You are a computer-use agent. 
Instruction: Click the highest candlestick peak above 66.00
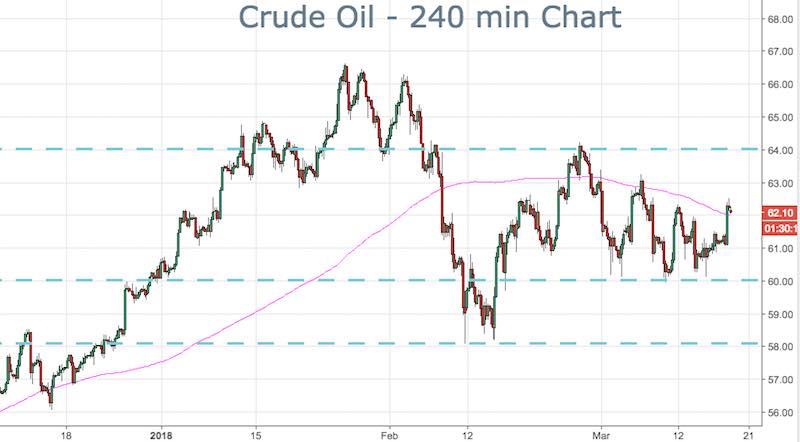[x=345, y=68]
